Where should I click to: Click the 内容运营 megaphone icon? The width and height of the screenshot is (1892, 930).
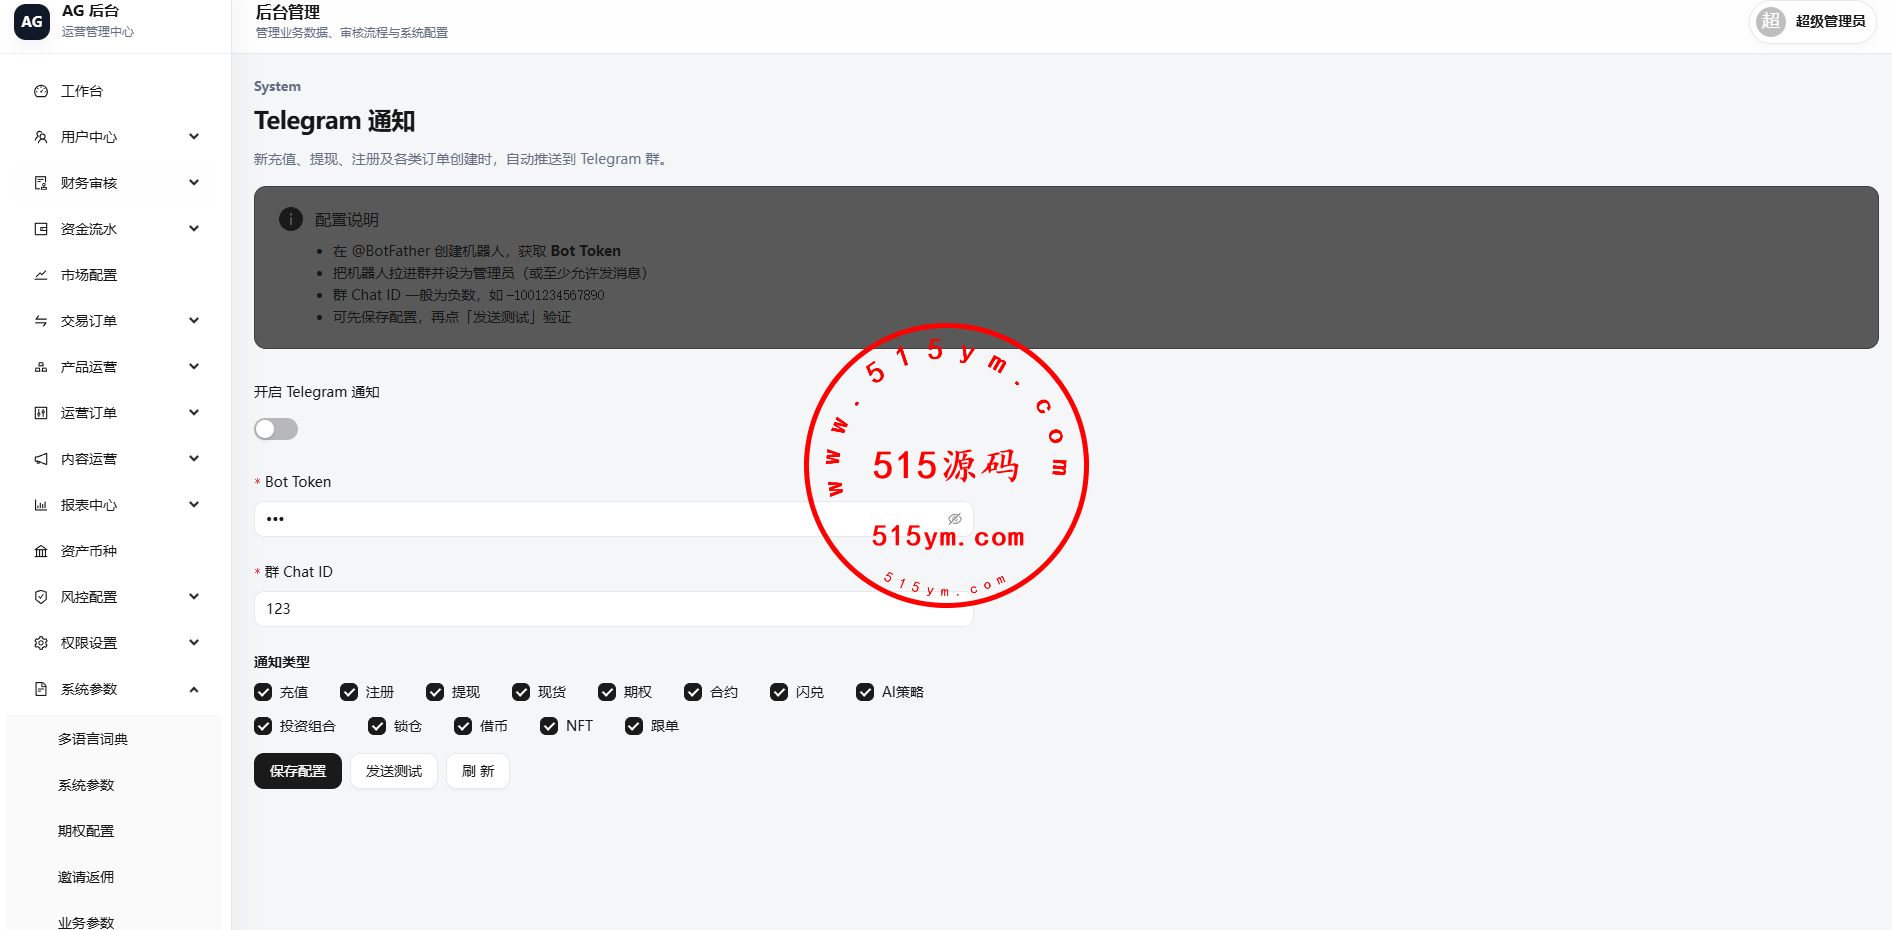41,459
